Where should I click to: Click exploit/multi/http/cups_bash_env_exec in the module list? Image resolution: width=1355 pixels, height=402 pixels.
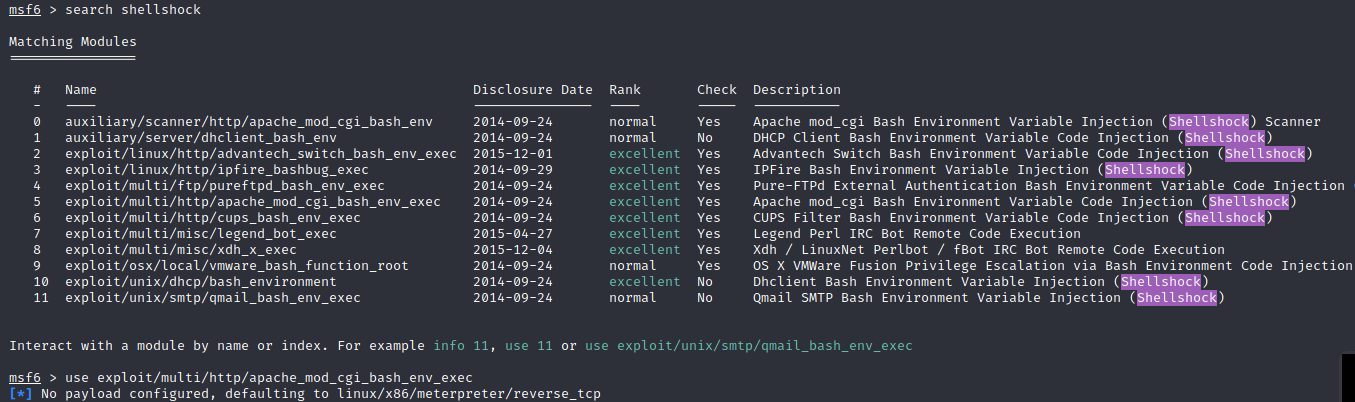(x=212, y=218)
